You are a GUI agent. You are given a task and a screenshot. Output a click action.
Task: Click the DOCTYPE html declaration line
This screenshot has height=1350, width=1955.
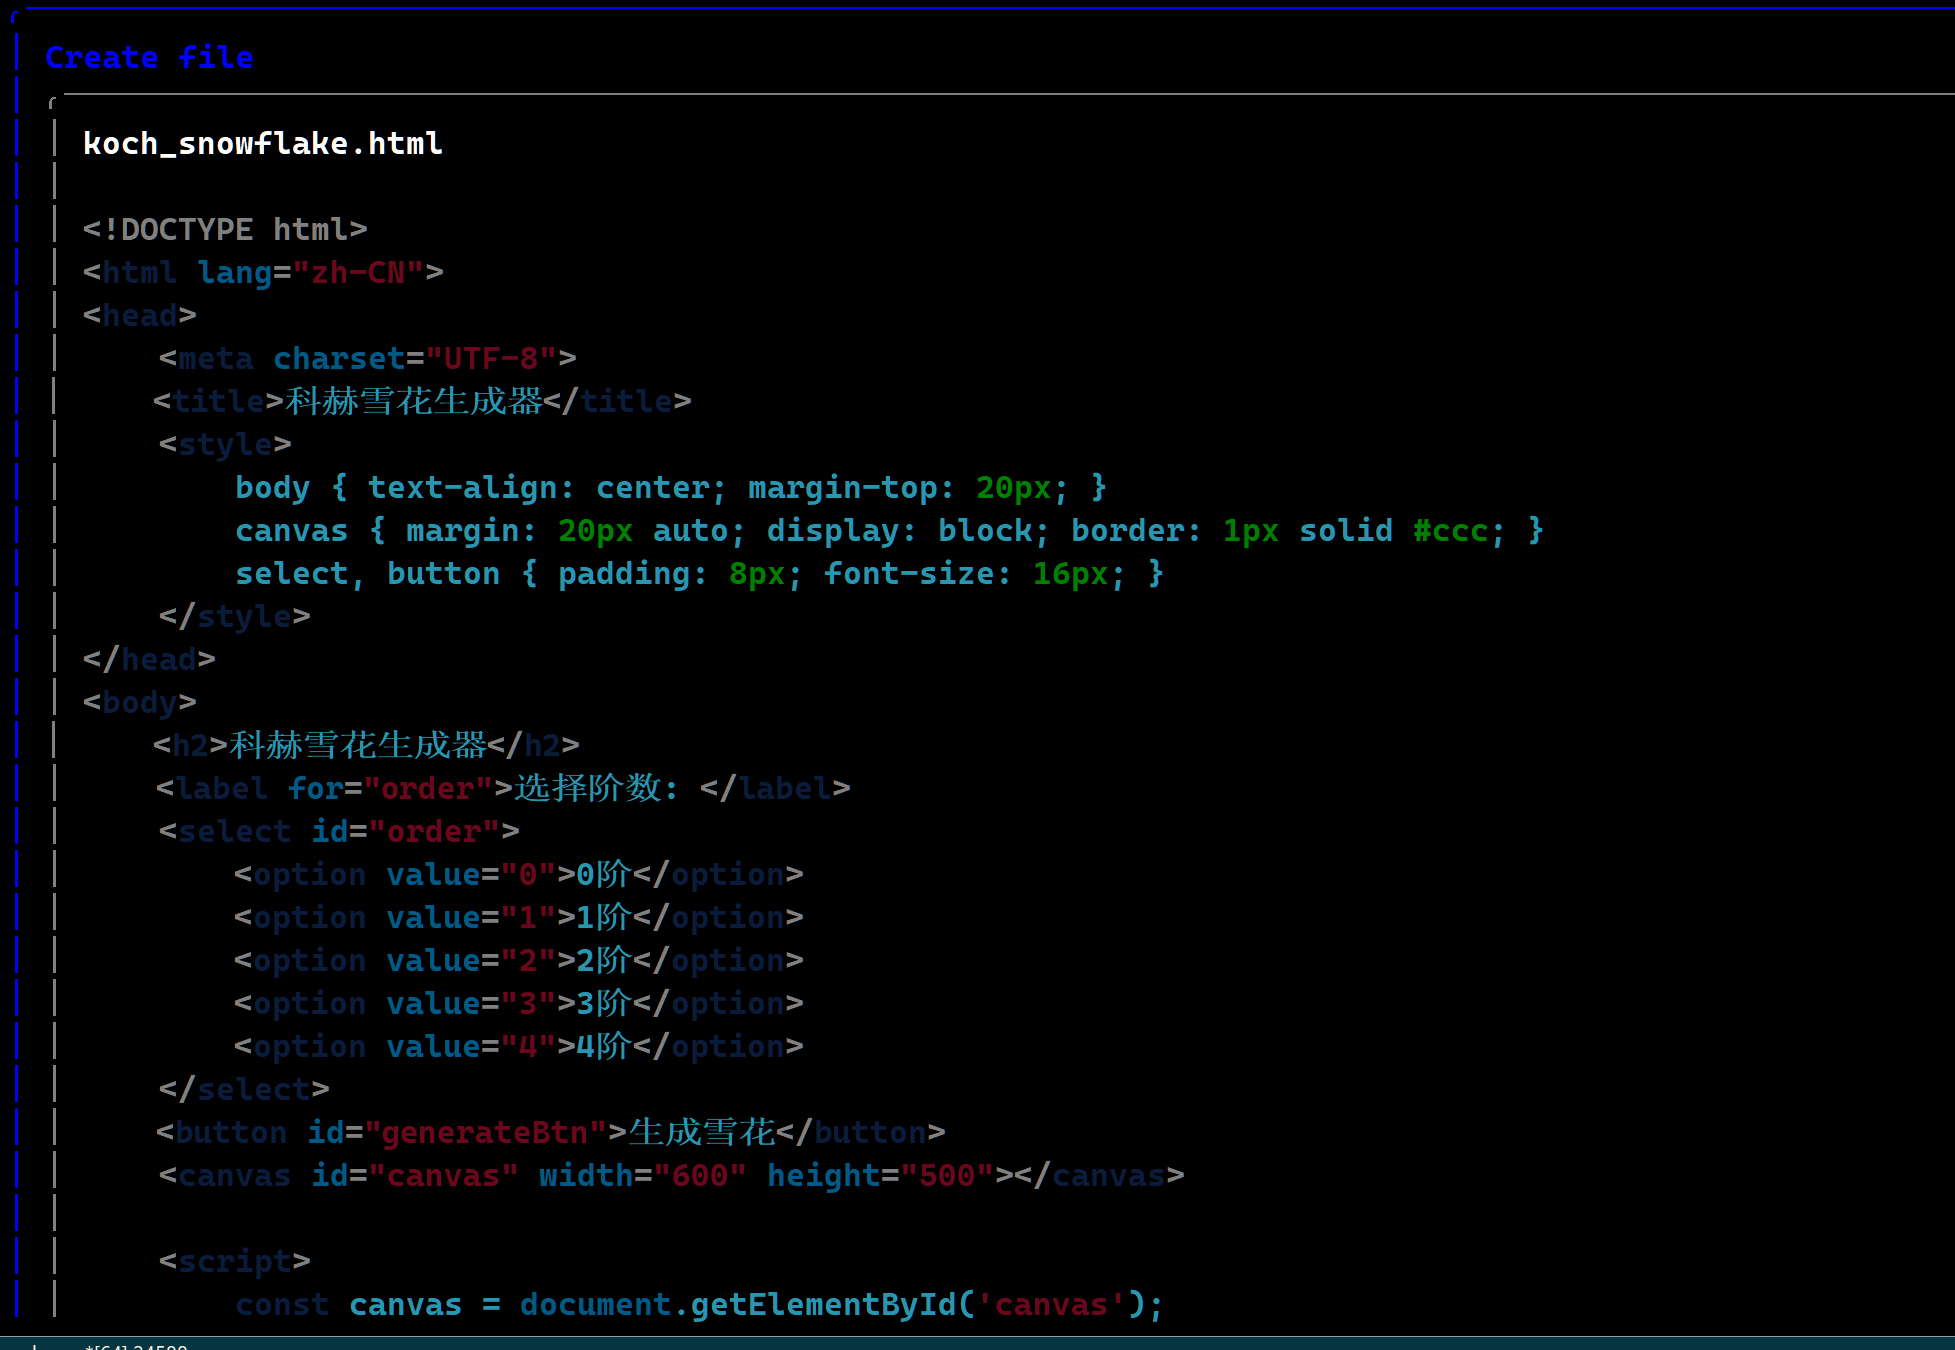coord(225,230)
